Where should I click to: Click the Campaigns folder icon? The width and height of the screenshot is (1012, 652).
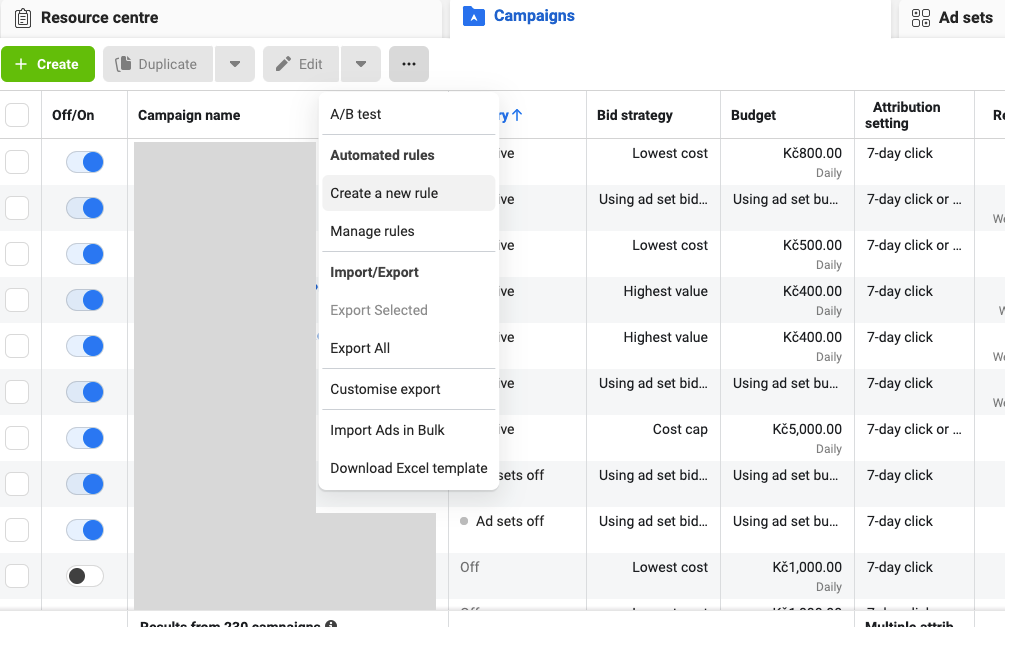tap(474, 16)
